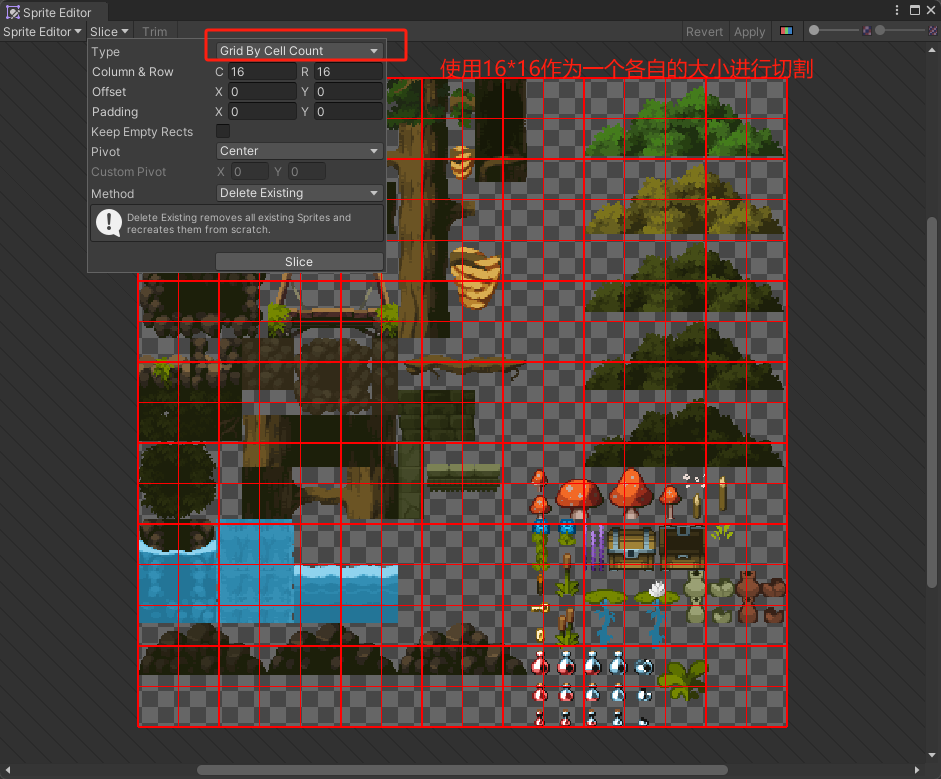
Task: Click the right arrow of the horizontal scrollbar
Action: point(916,770)
